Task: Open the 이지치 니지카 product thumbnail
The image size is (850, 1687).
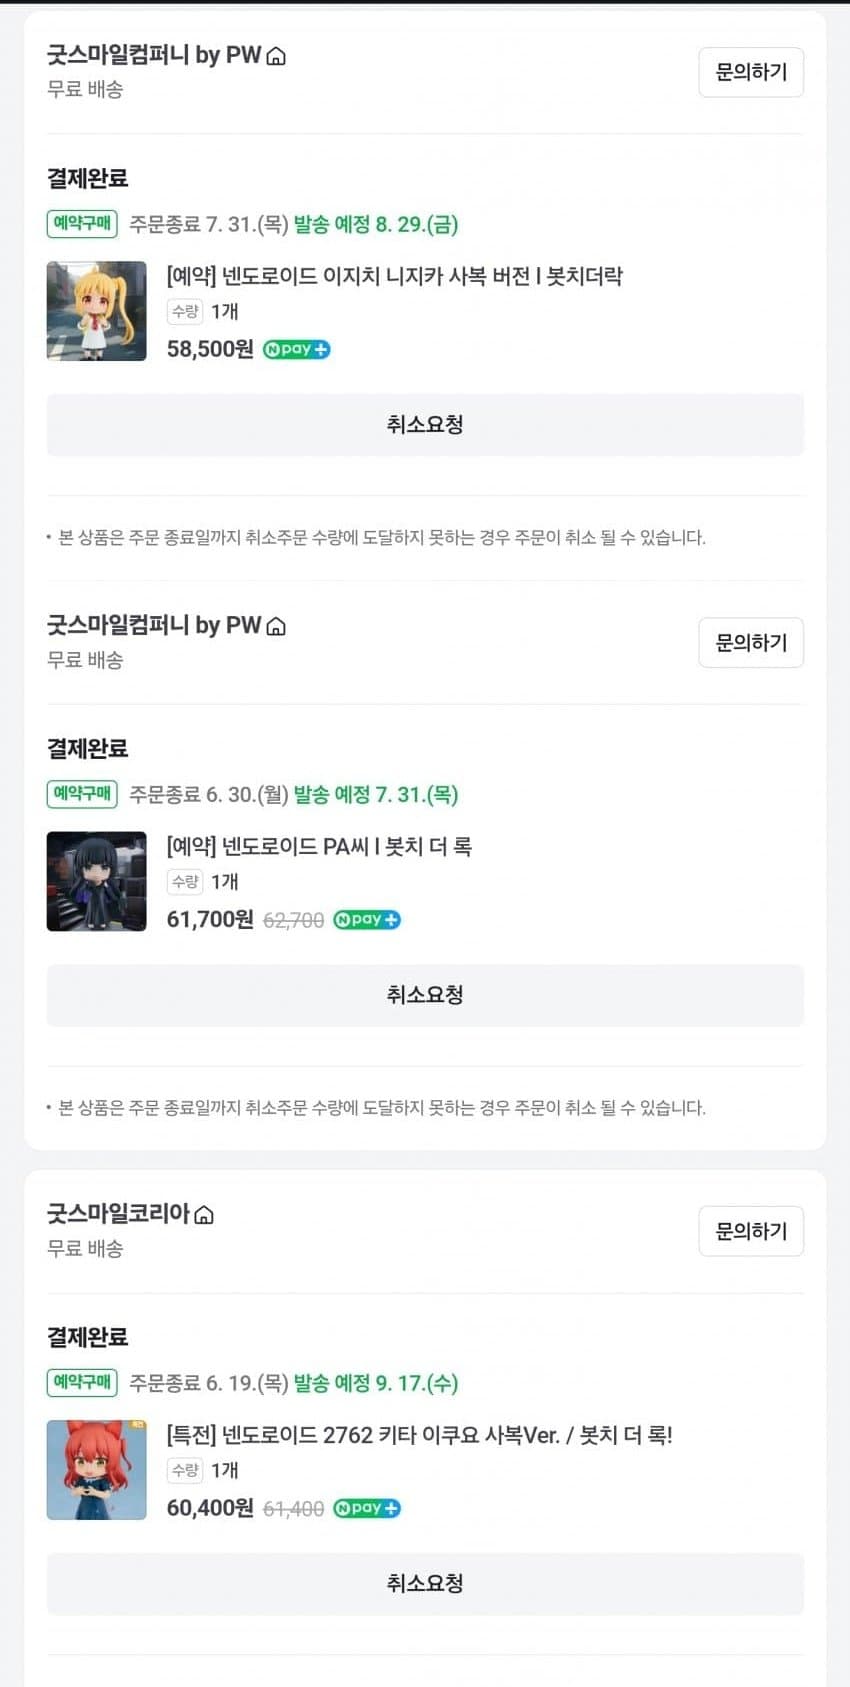Action: coord(97,311)
